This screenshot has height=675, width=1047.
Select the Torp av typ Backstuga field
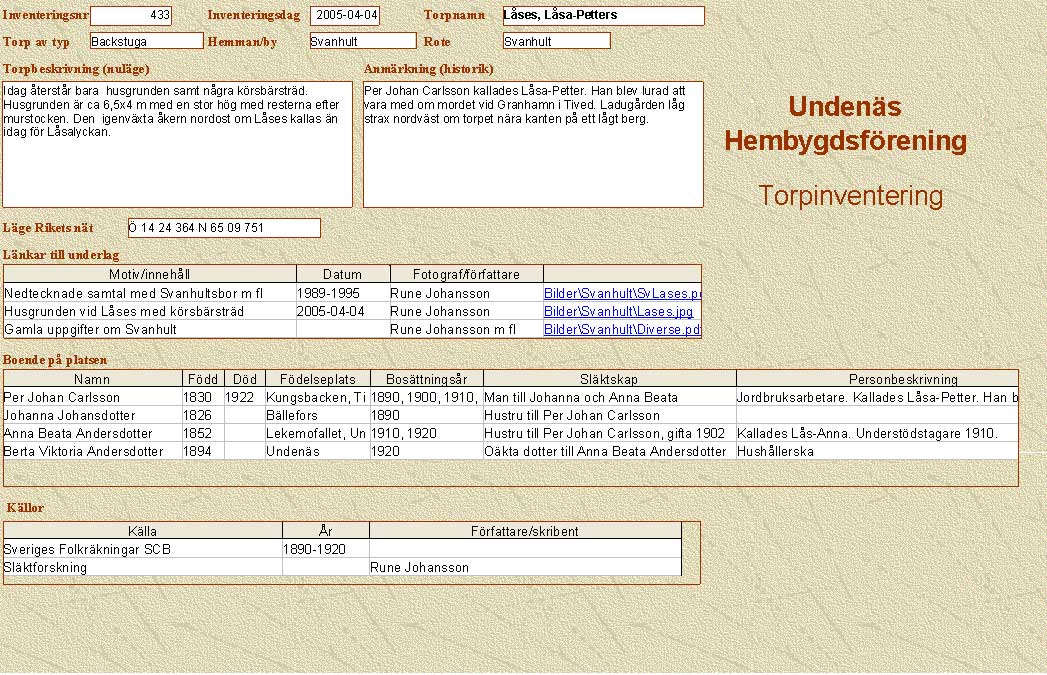146,42
